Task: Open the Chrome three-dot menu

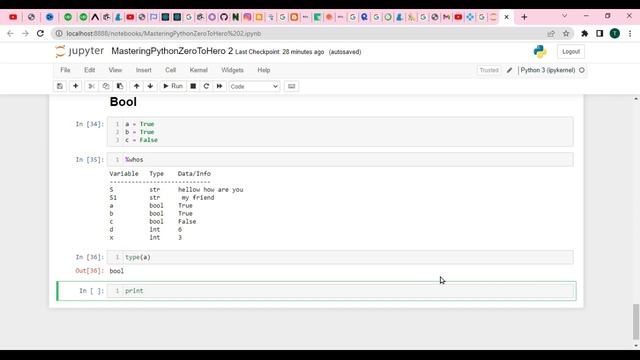Action: (630, 33)
